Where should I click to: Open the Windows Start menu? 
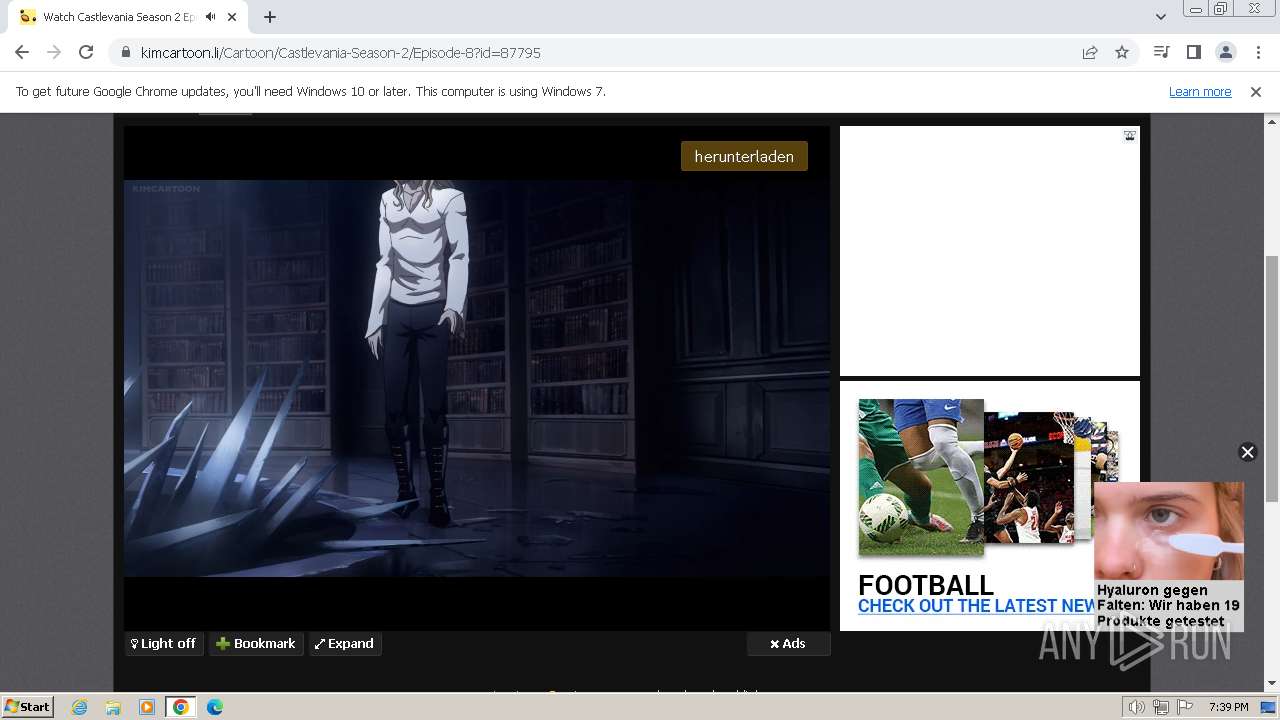point(28,706)
